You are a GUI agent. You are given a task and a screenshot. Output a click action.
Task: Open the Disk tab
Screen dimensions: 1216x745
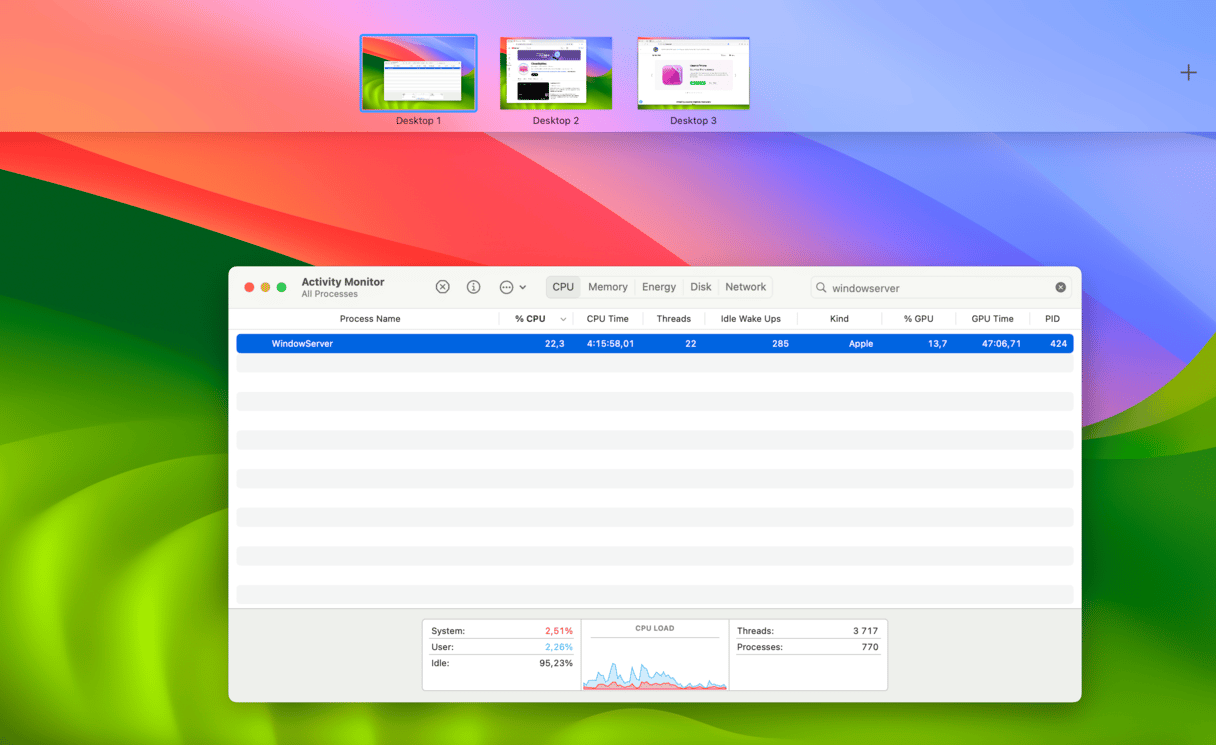click(700, 287)
